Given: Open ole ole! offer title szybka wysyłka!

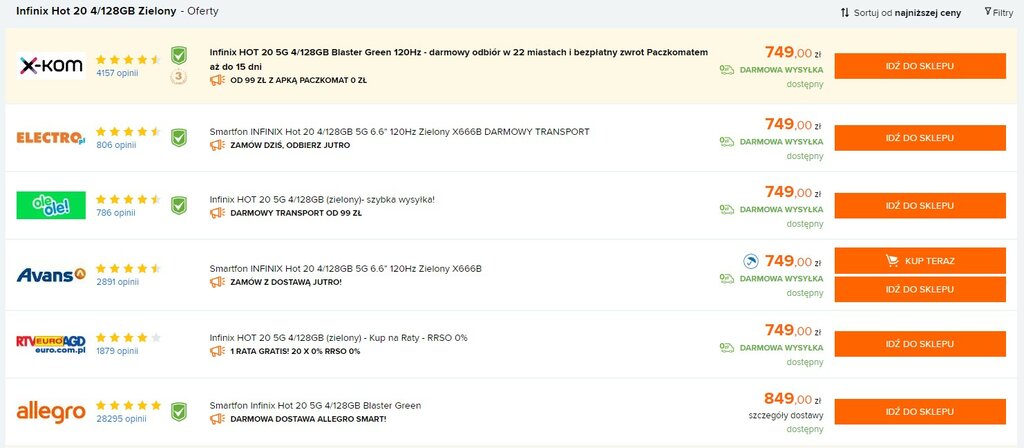Looking at the screenshot, I should coord(322,200).
